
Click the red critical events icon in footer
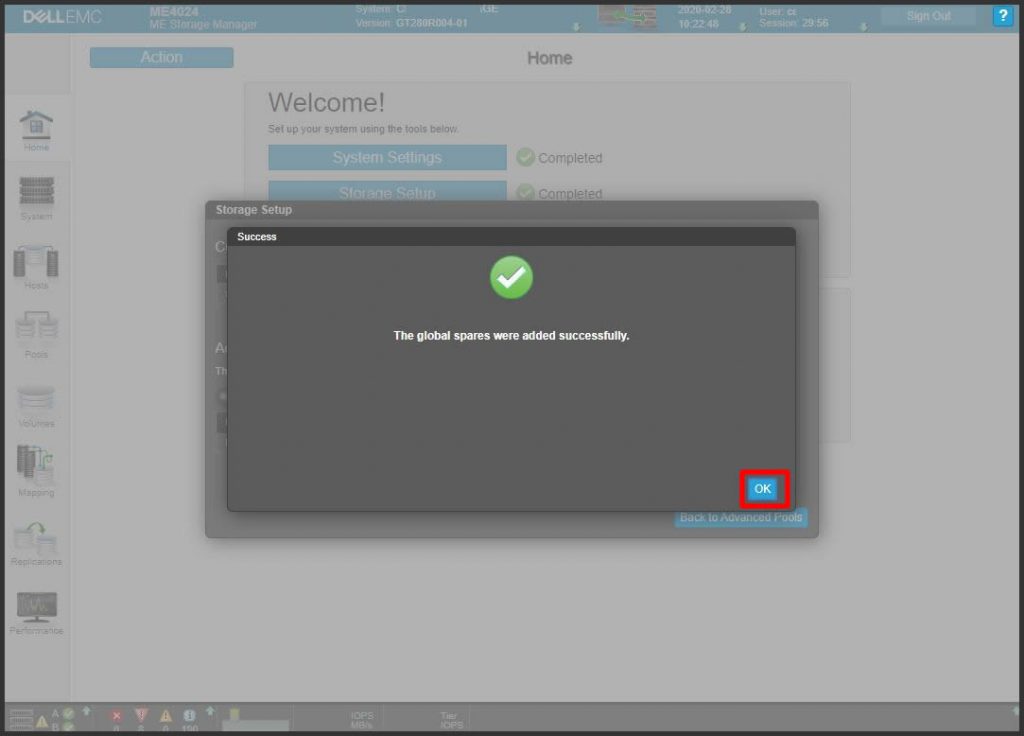point(116,716)
